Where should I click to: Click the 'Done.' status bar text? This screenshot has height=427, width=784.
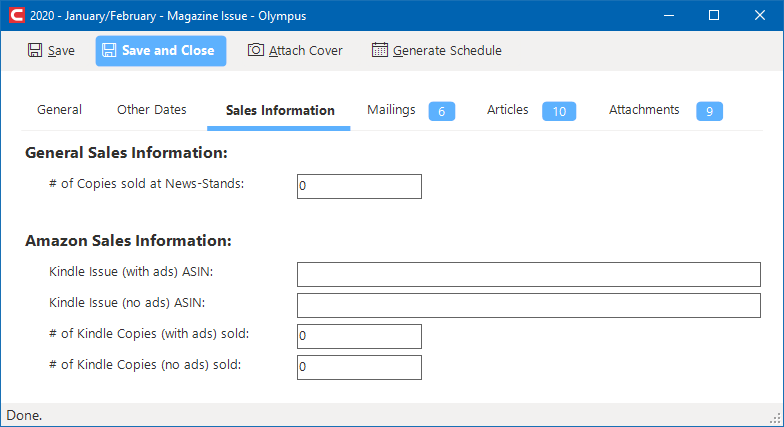[x=24, y=416]
